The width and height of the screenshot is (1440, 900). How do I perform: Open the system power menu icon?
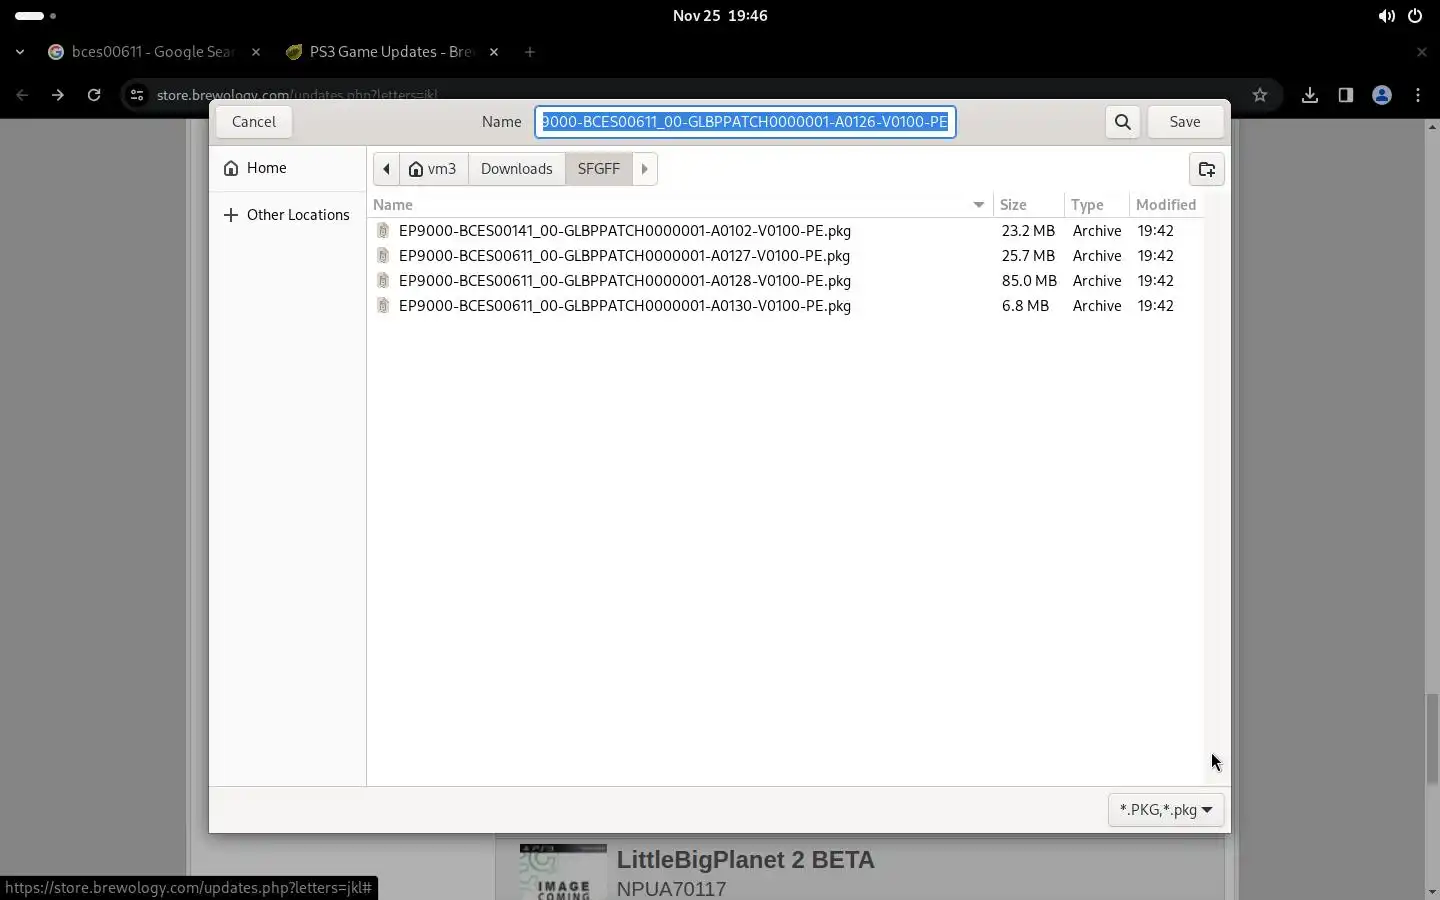pyautogui.click(x=1415, y=16)
